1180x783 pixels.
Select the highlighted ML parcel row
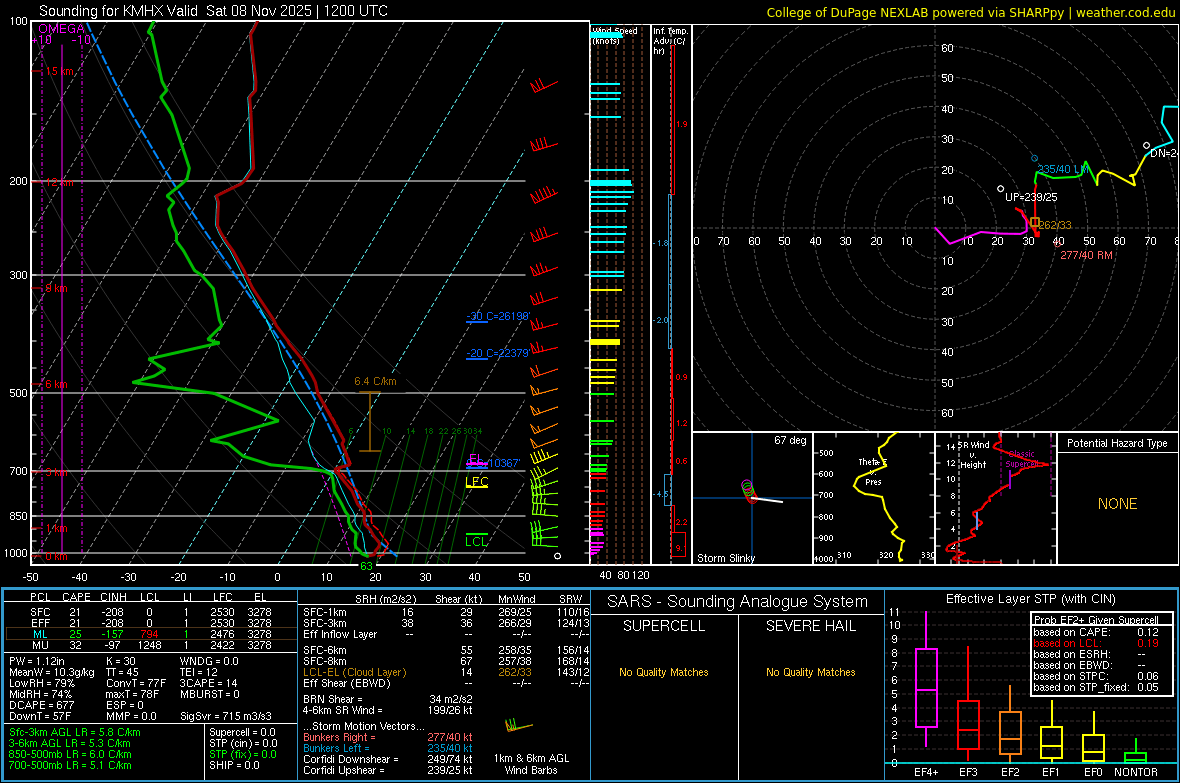pyautogui.click(x=151, y=634)
